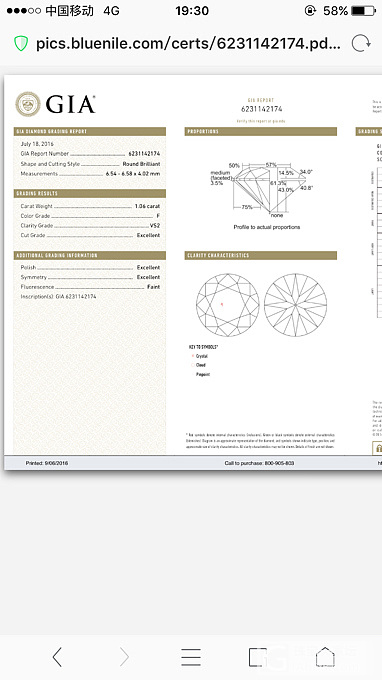Image resolution: width=382 pixels, height=680 pixels.
Task: Tap the pics.bluenile.com address bar
Action: pyautogui.click(x=188, y=44)
